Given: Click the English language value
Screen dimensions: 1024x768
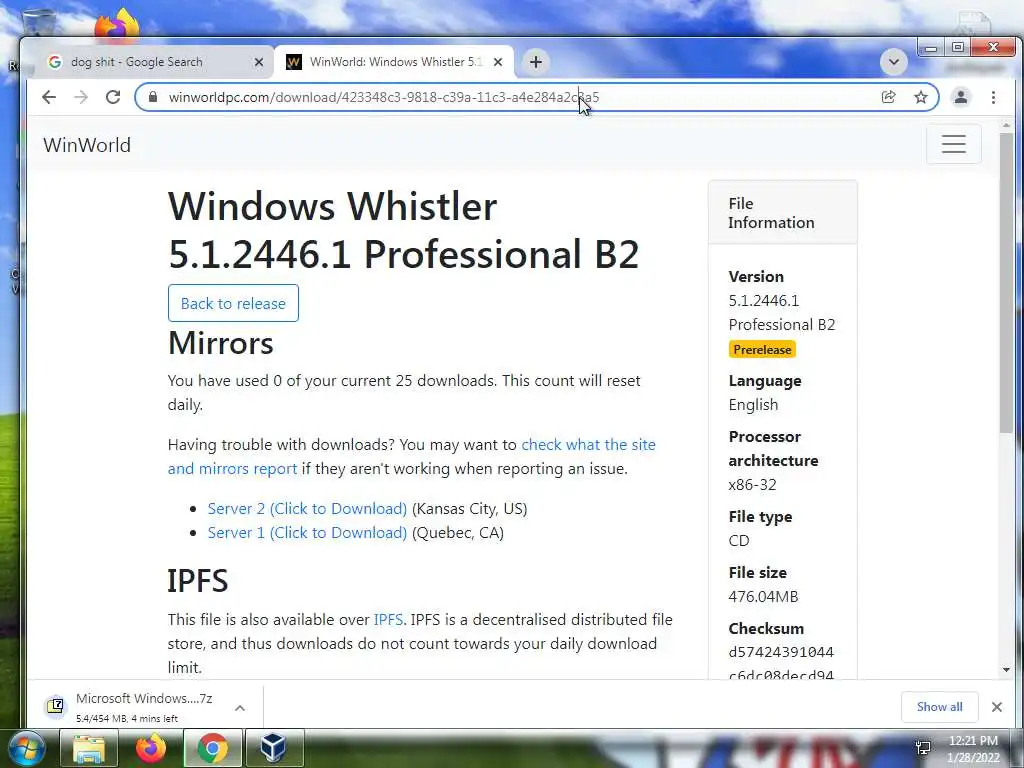Looking at the screenshot, I should tap(753, 405).
